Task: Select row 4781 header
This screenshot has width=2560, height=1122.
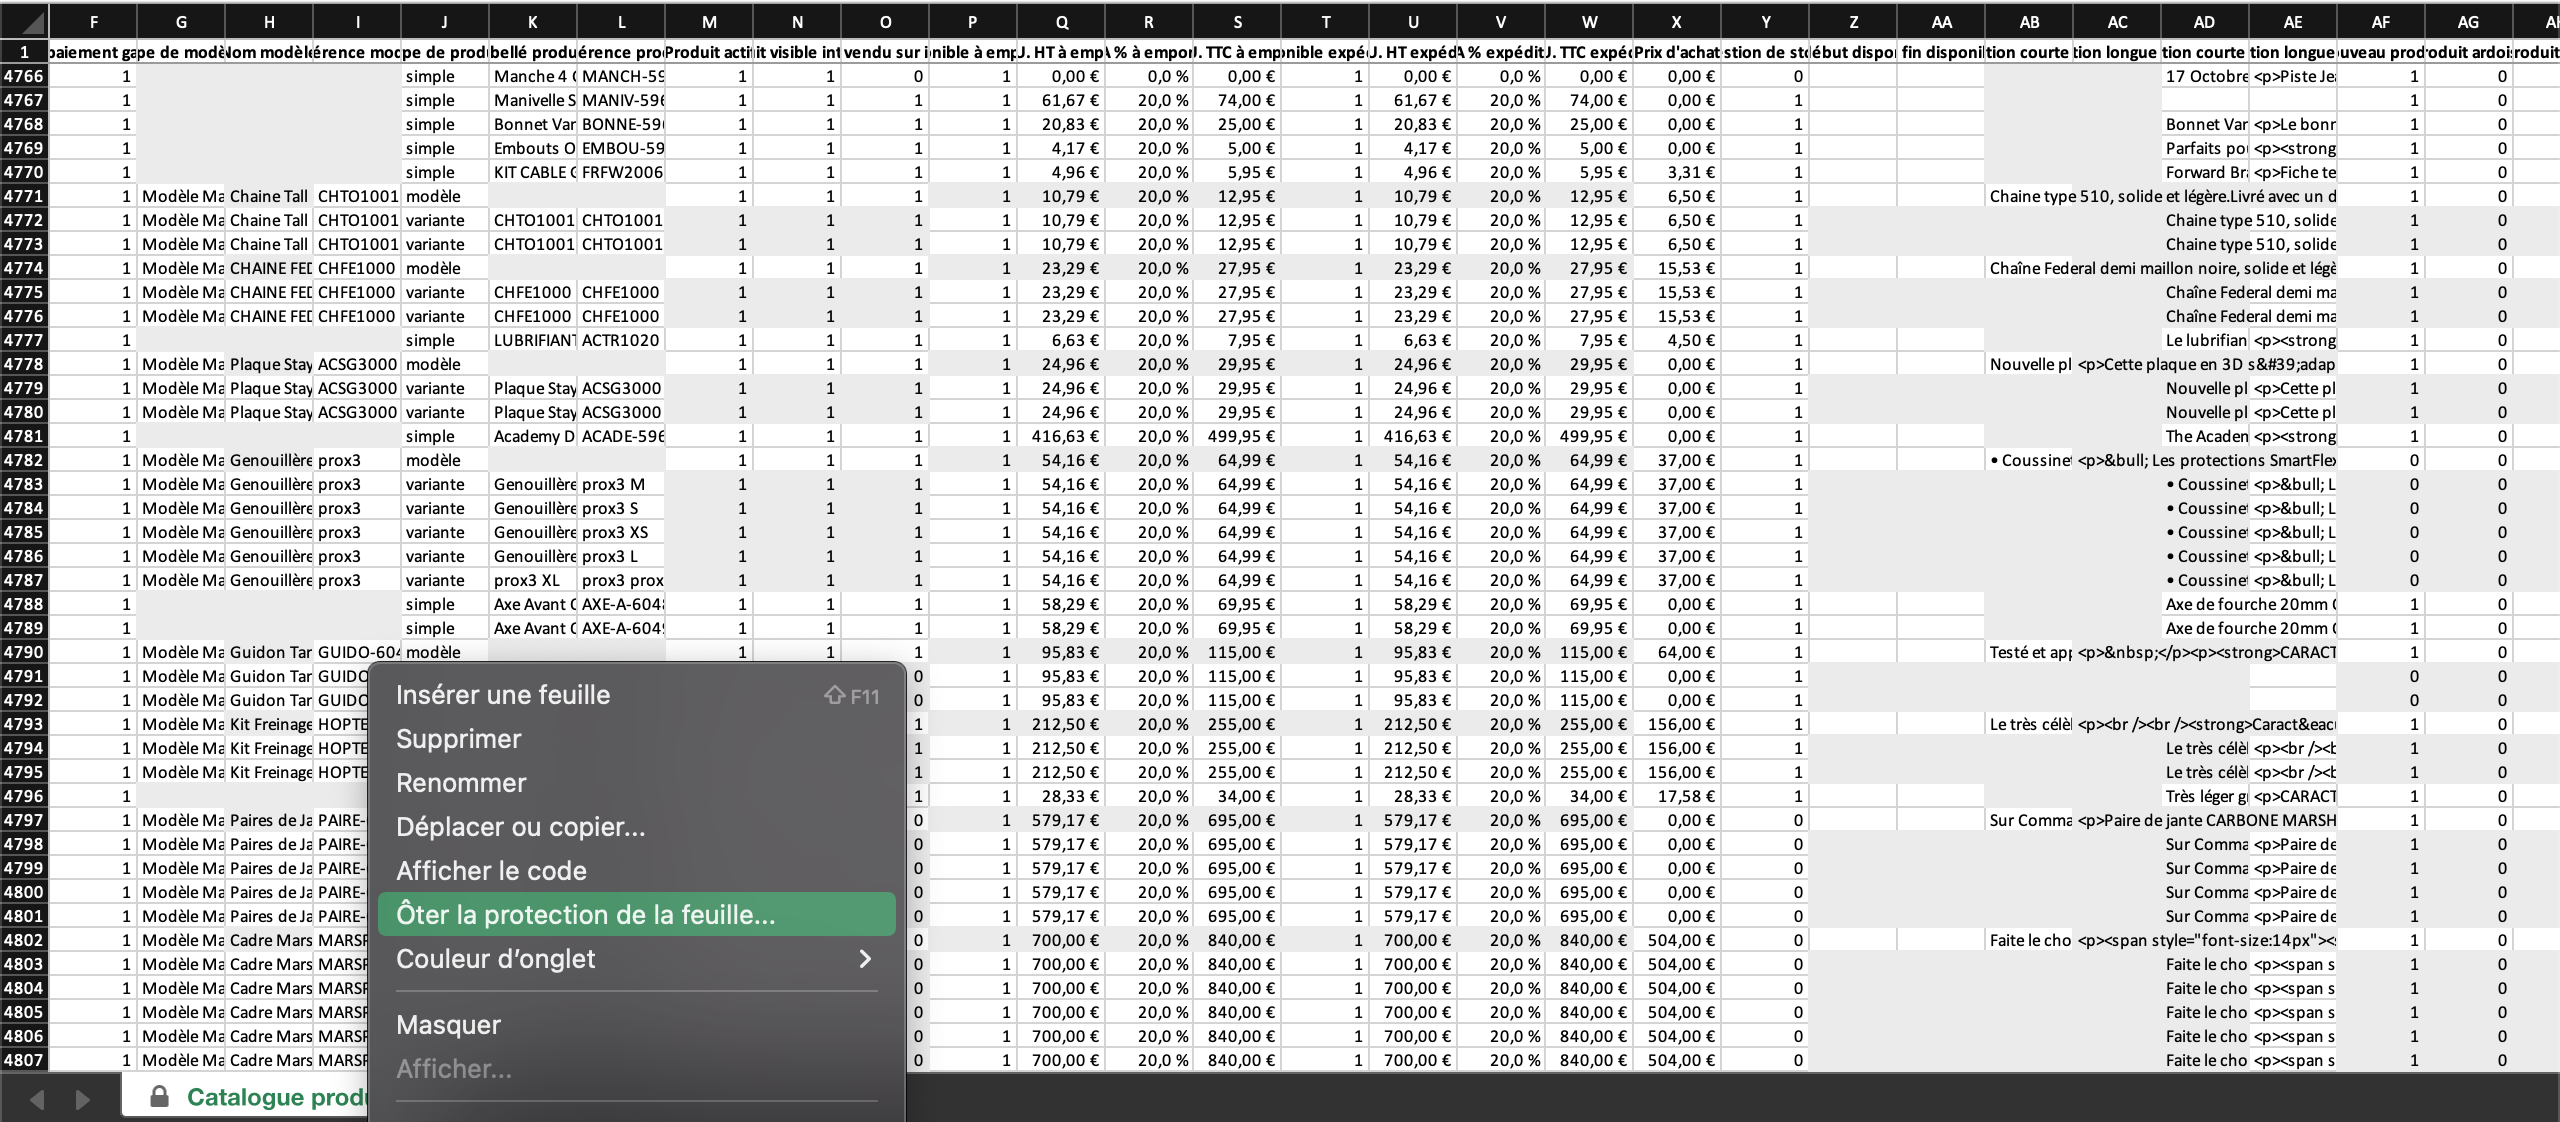Action: pos(24,436)
